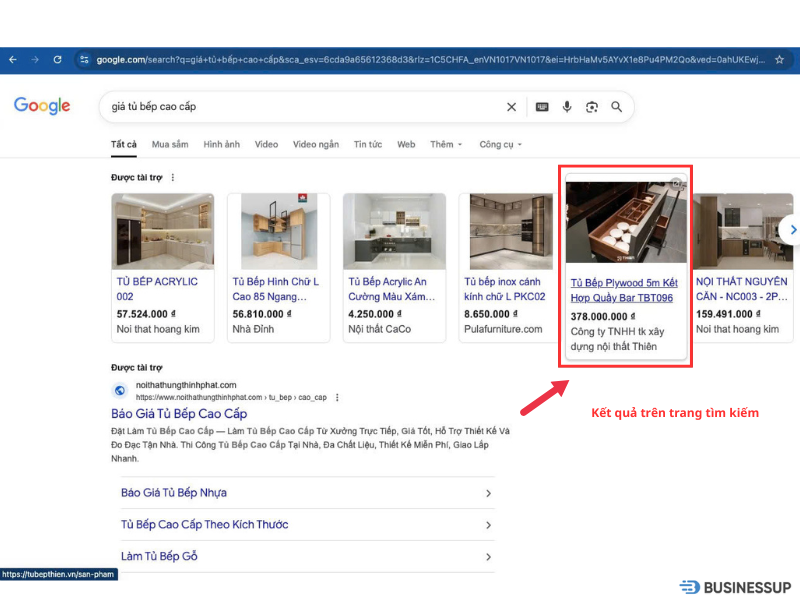Click the search magnifier icon
This screenshot has width=800, height=600.
point(617,106)
